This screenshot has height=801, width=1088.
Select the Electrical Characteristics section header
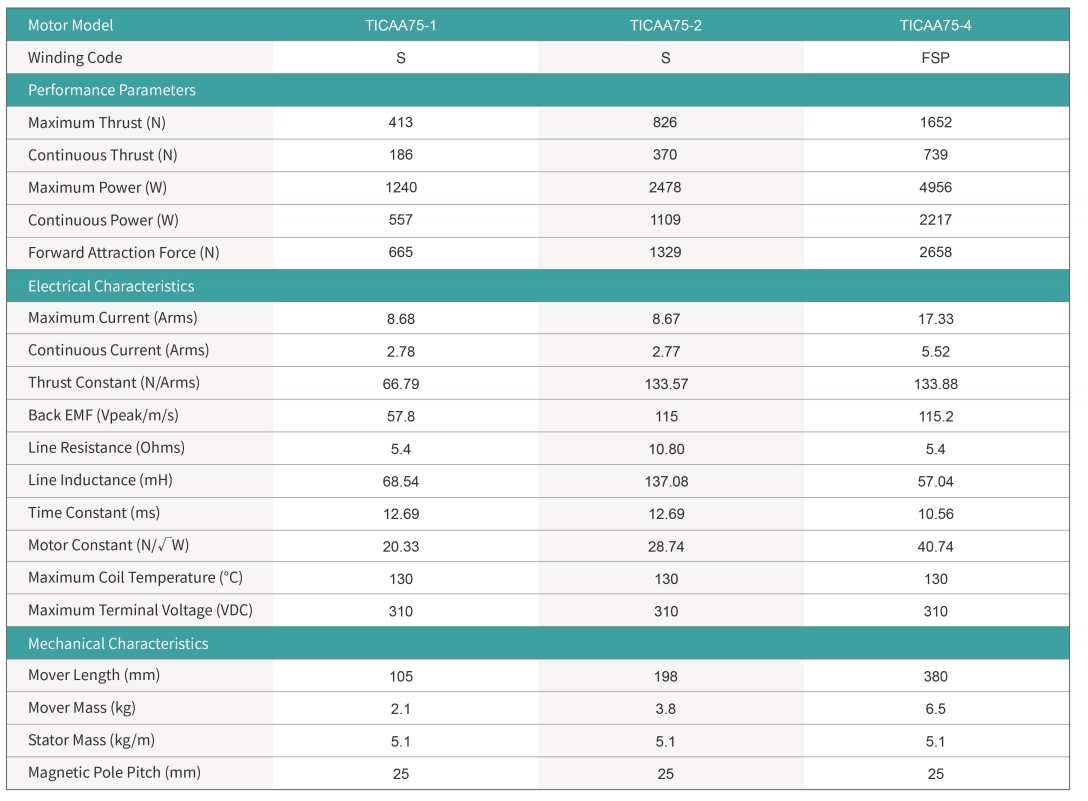[x=111, y=286]
